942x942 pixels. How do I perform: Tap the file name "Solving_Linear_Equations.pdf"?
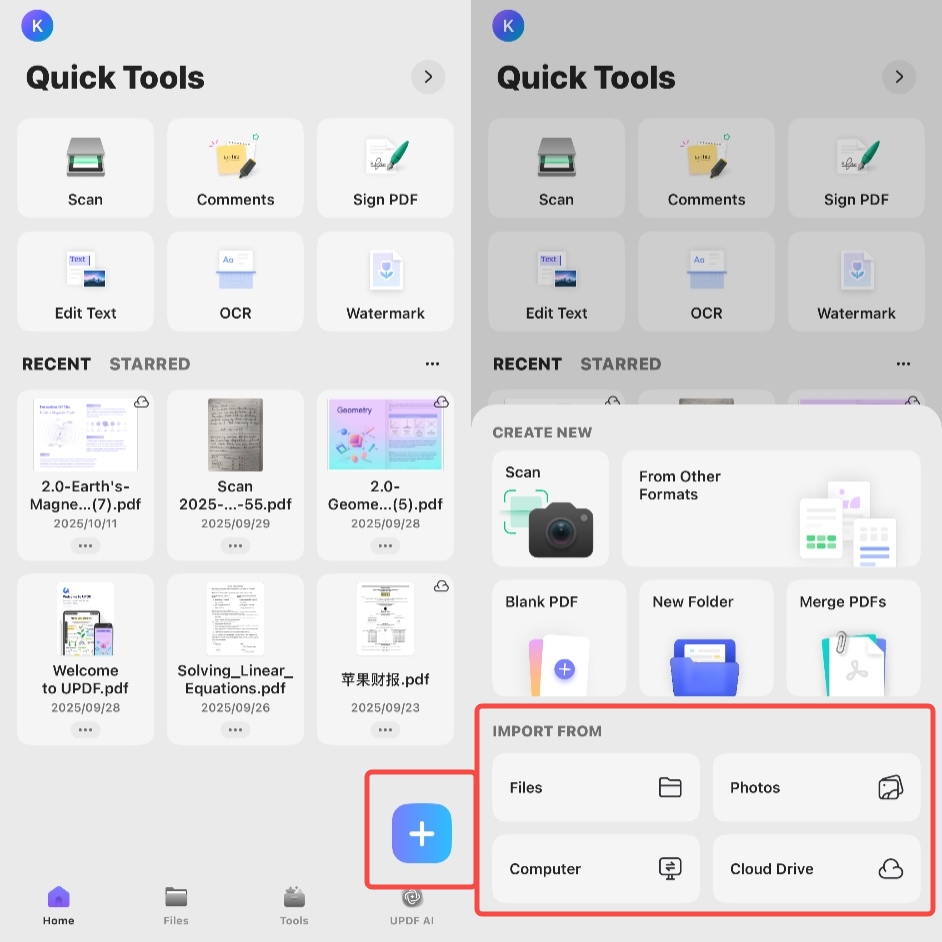pyautogui.click(x=236, y=679)
